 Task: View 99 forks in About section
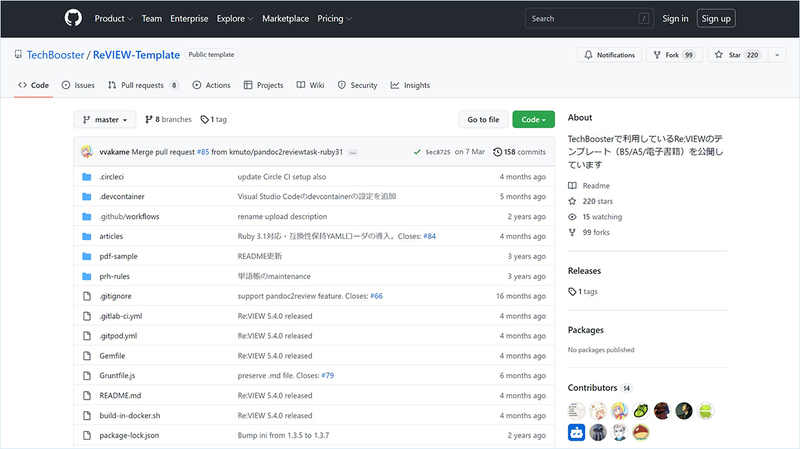(589, 232)
